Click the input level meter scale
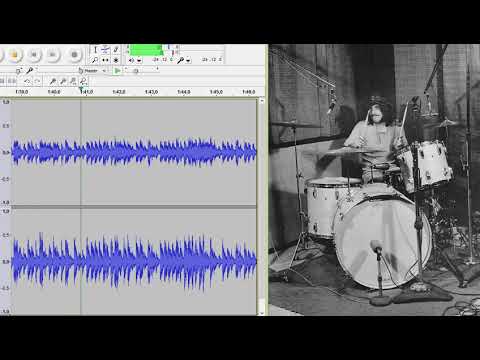The width and height of the screenshot is (480, 360). [x=211, y=60]
